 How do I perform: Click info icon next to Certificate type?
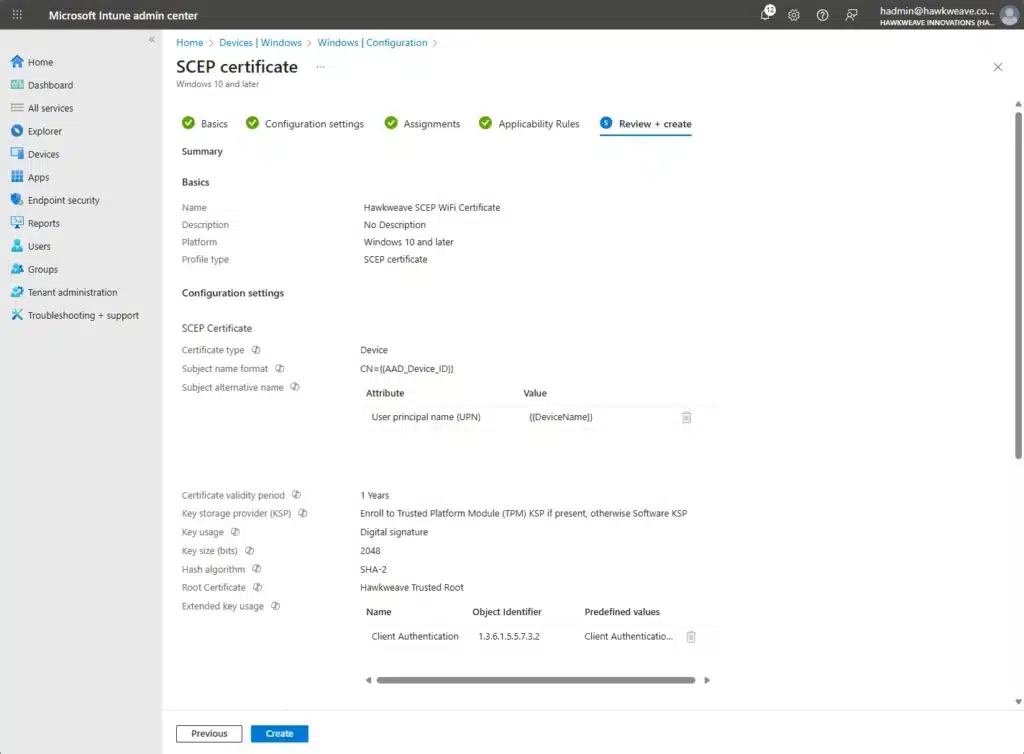pyautogui.click(x=256, y=350)
